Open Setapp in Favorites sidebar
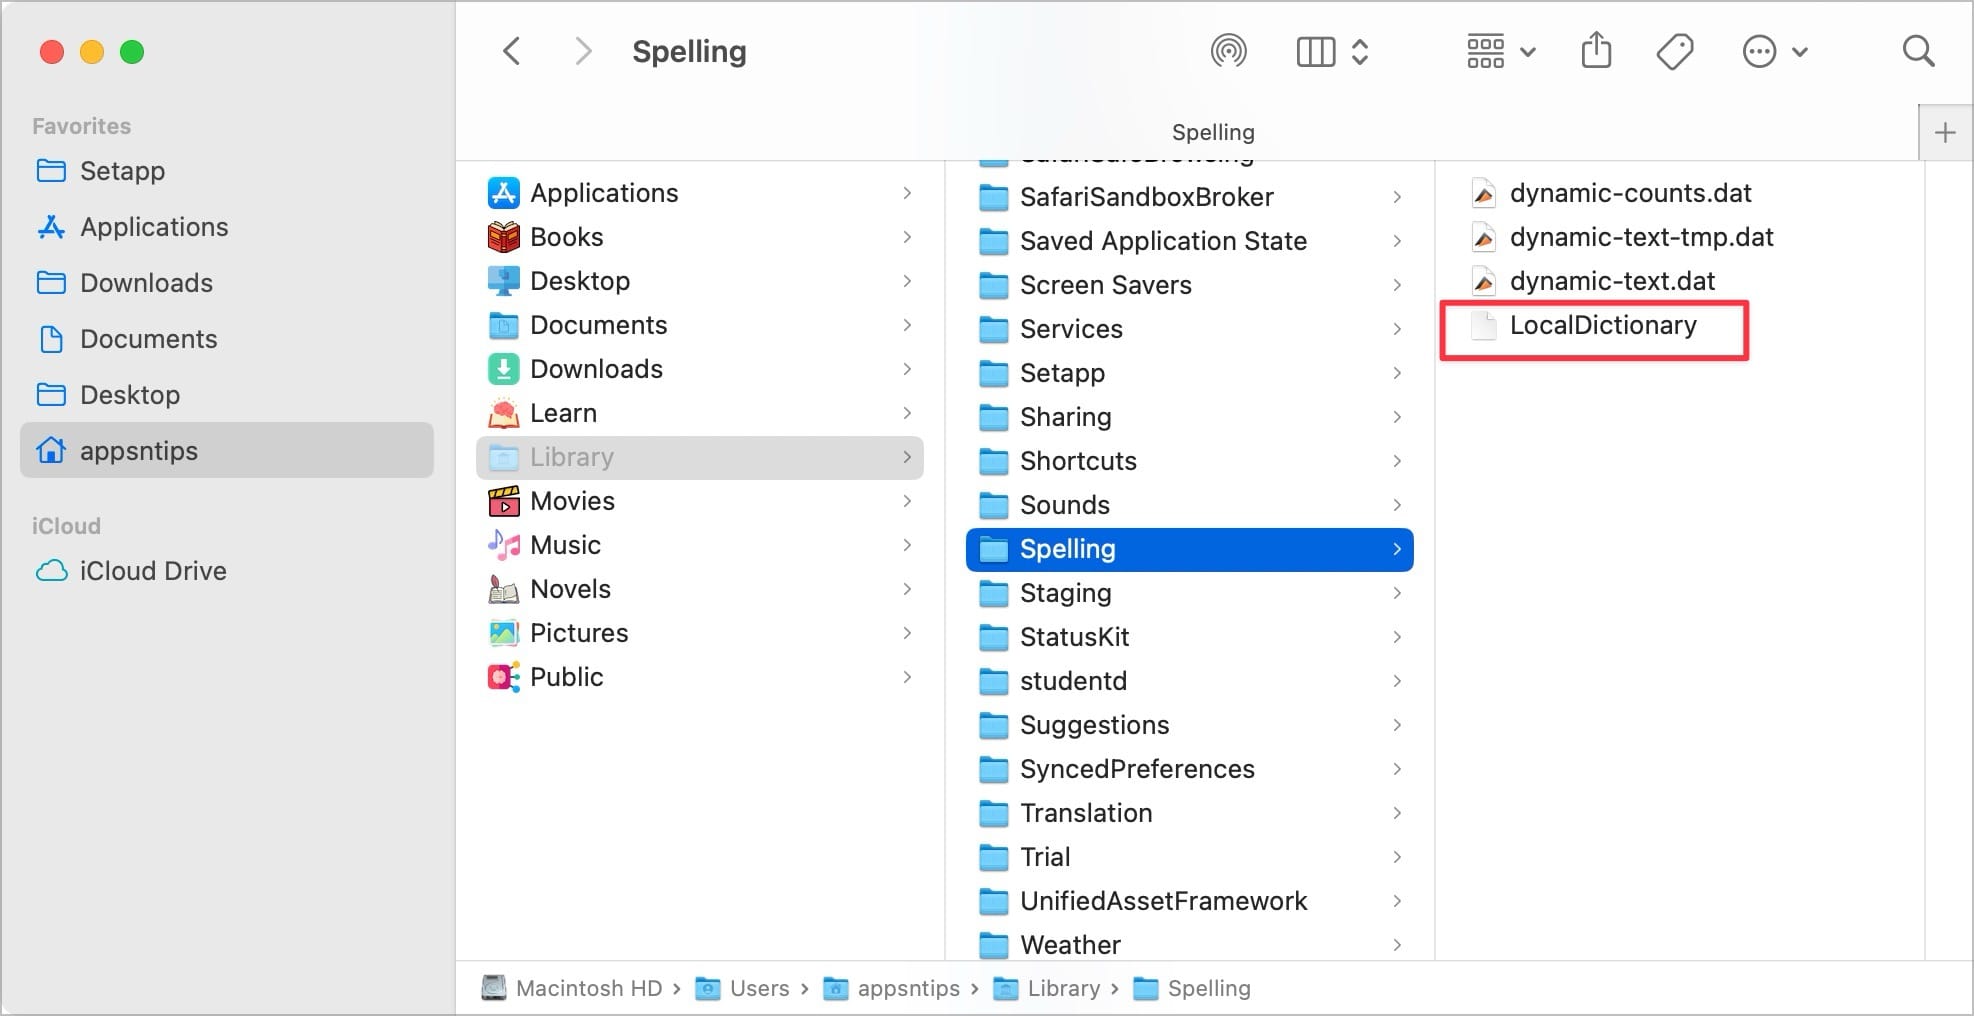This screenshot has width=1974, height=1016. pyautogui.click(x=122, y=171)
